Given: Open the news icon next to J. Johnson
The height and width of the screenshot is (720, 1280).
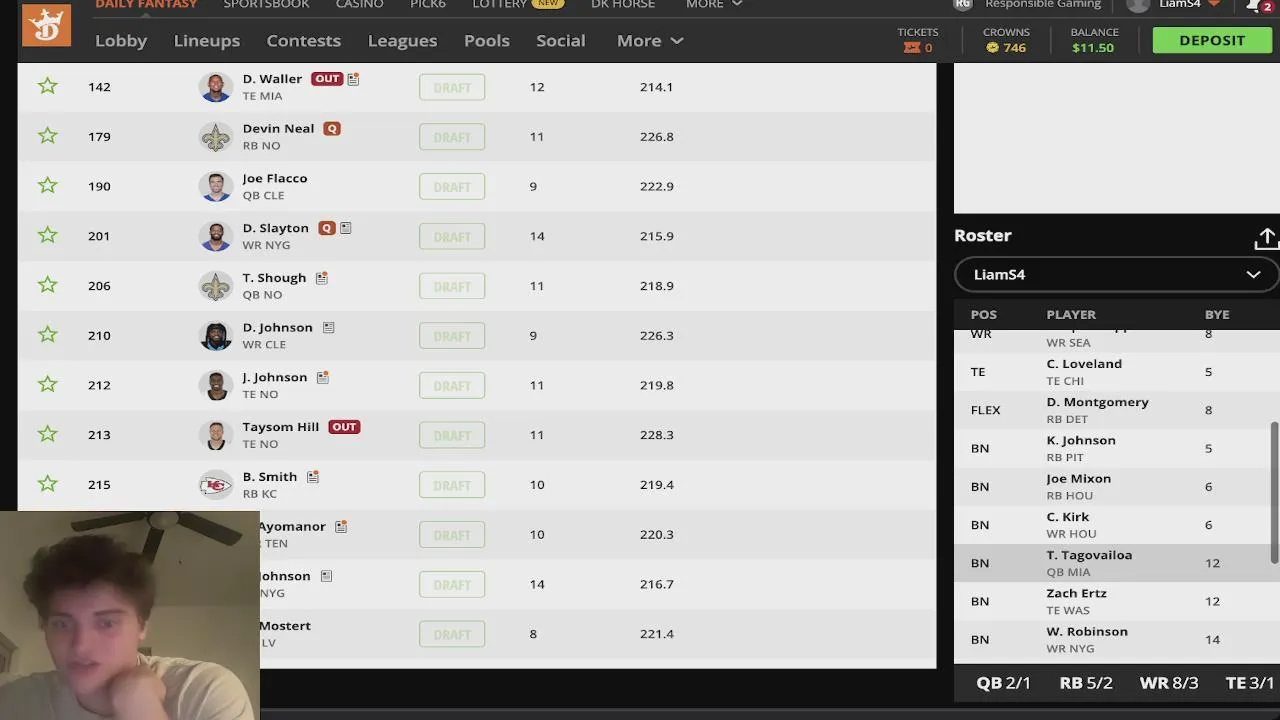Looking at the screenshot, I should click(x=322, y=378).
